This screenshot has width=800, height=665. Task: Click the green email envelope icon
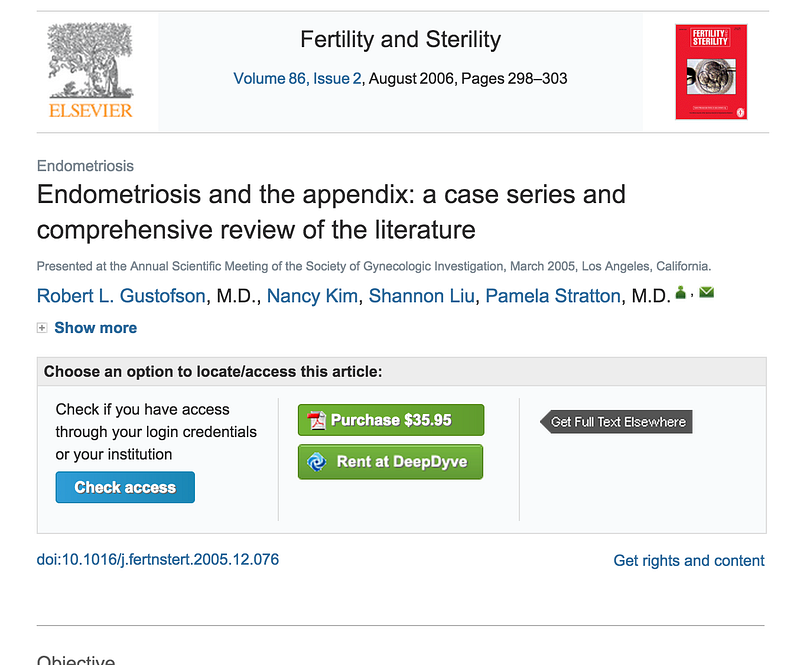(706, 293)
